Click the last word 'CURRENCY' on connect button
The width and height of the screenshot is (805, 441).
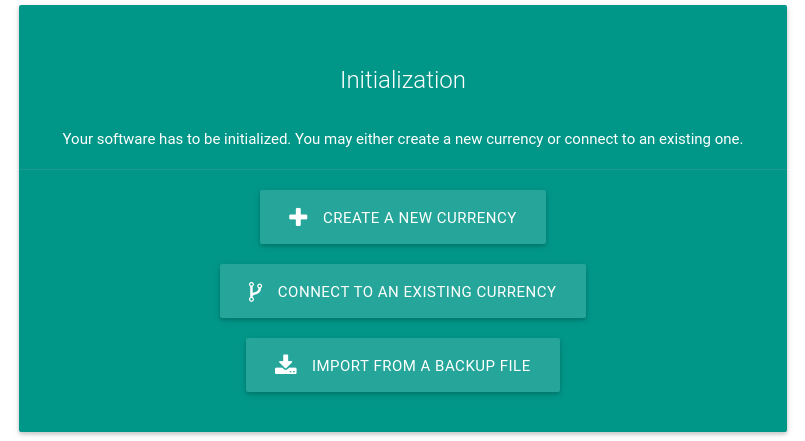coord(516,292)
